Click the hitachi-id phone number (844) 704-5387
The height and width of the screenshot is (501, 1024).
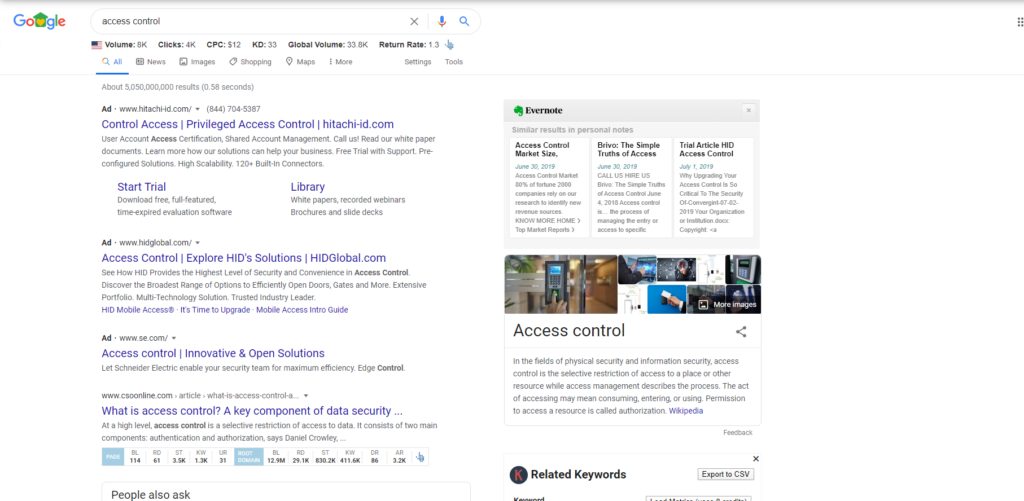pyautogui.click(x=233, y=109)
